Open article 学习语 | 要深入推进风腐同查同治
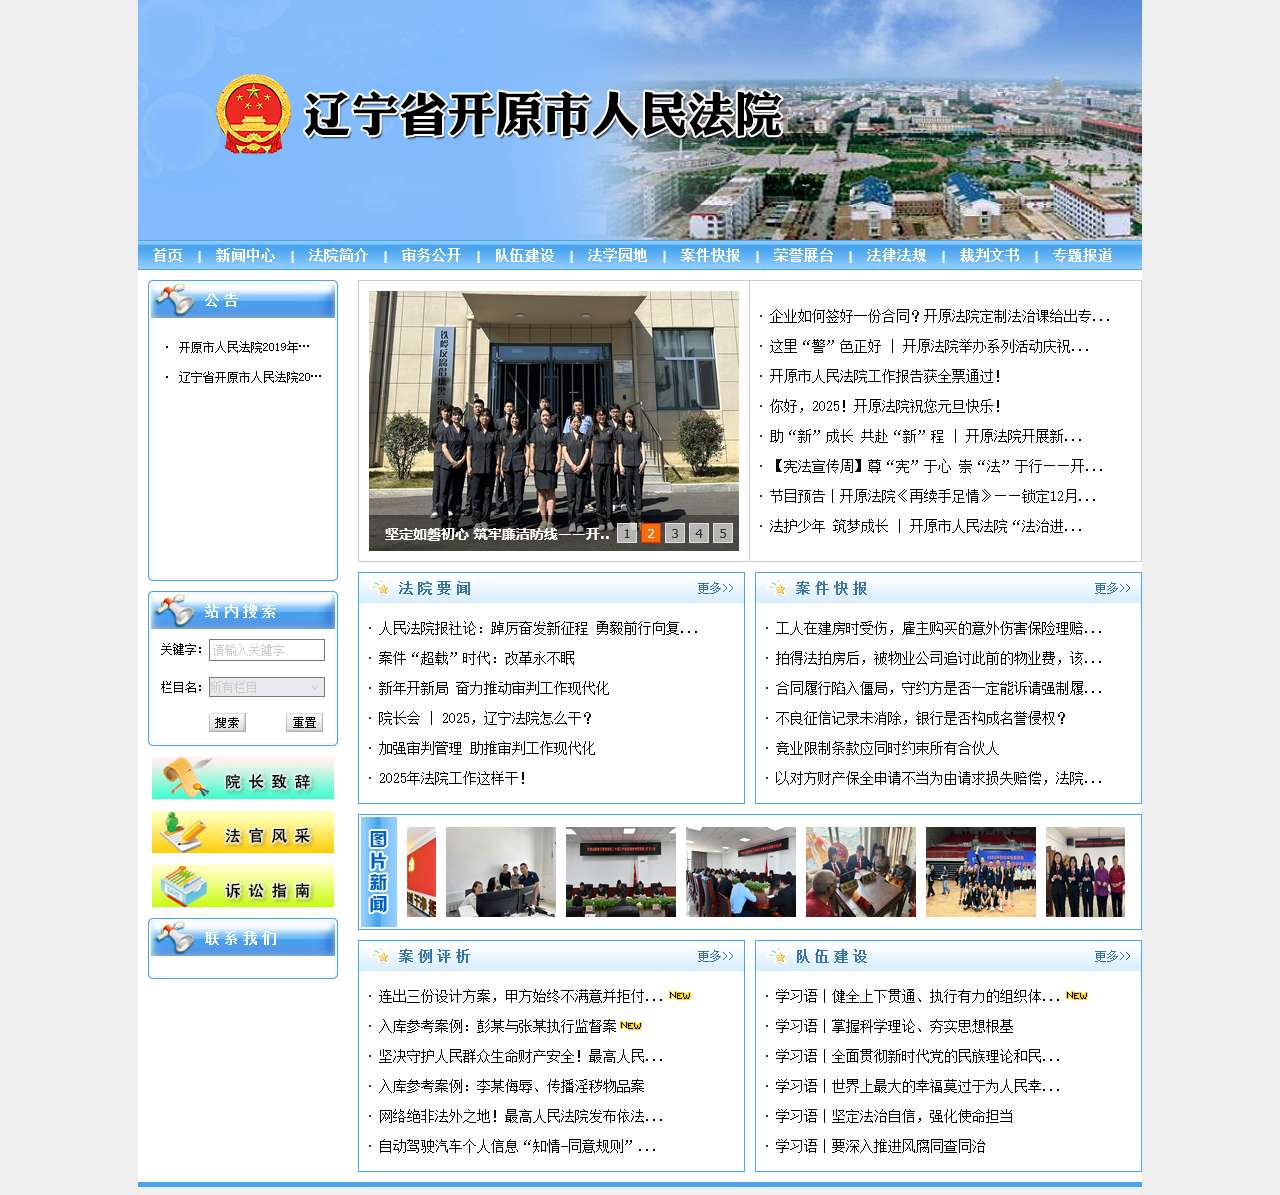This screenshot has height=1195, width=1280. [x=880, y=1146]
